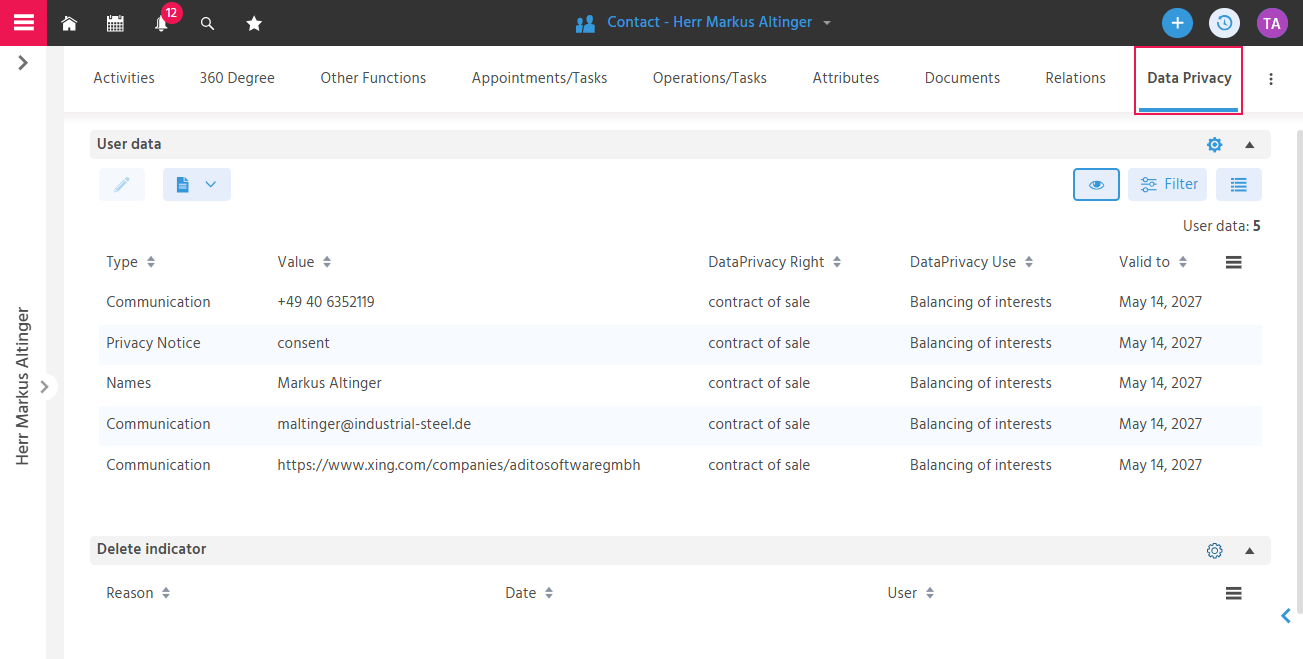This screenshot has width=1303, height=659.
Task: Open the right panel blue chevron
Action: pos(1286,616)
